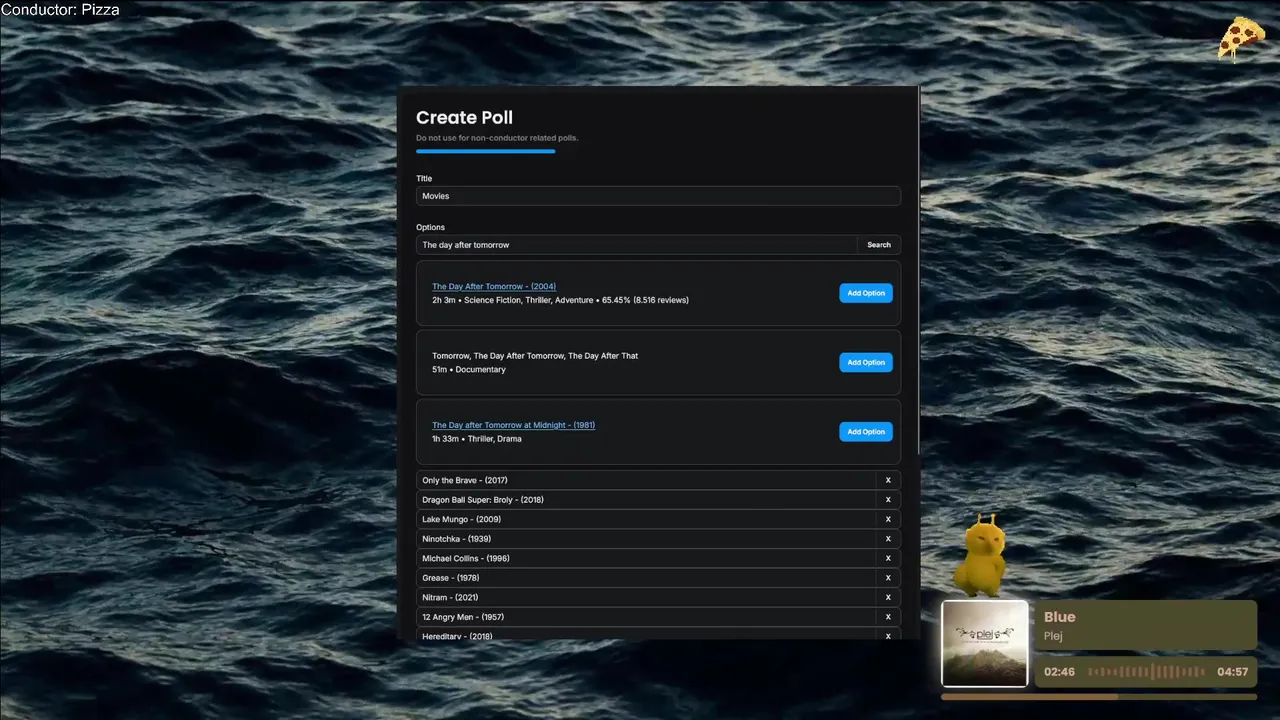Image resolution: width=1280 pixels, height=720 pixels.
Task: Remove Ninotchka from the options
Action: pyautogui.click(x=888, y=539)
